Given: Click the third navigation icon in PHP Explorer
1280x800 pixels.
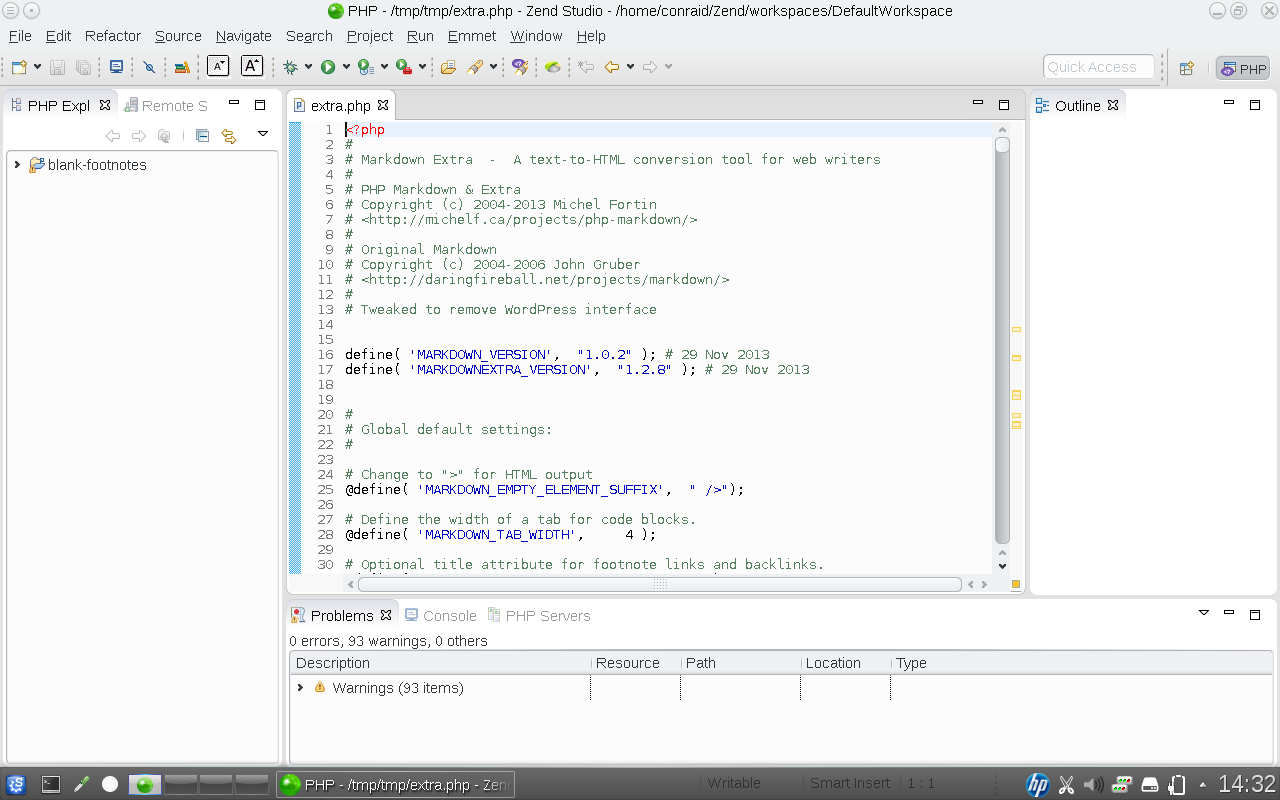Looking at the screenshot, I should coord(164,136).
